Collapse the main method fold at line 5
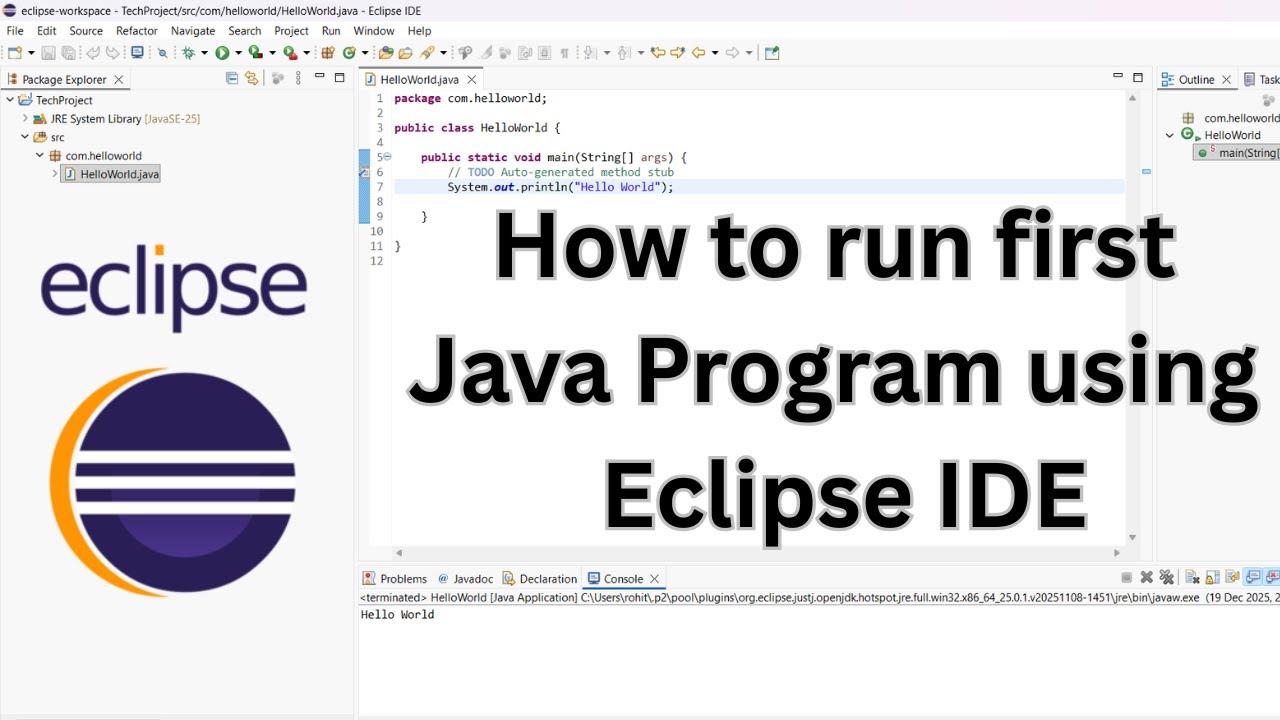 (387, 157)
